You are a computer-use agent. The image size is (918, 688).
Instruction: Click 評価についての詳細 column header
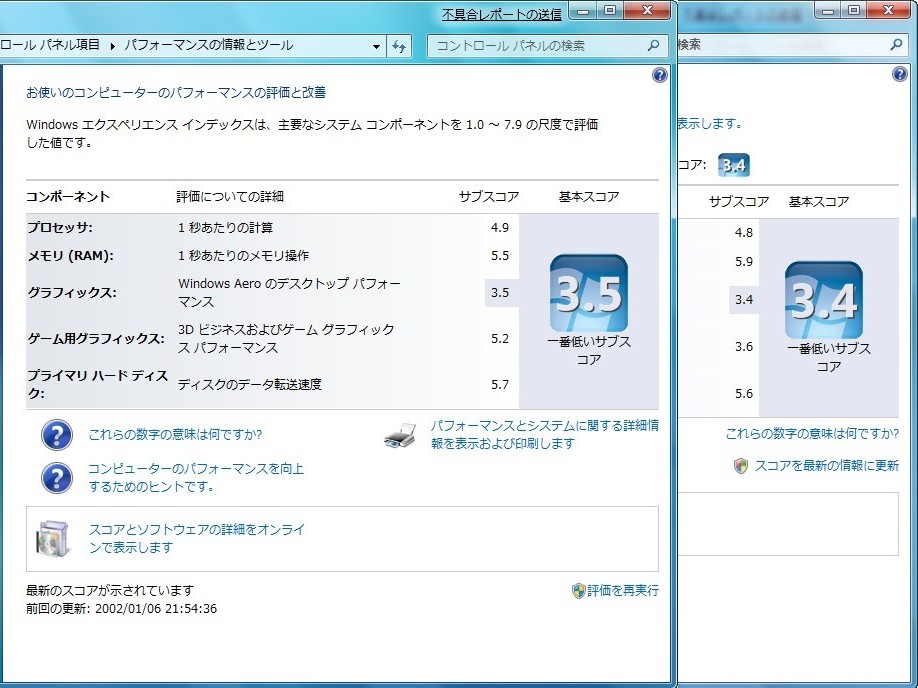(230, 197)
